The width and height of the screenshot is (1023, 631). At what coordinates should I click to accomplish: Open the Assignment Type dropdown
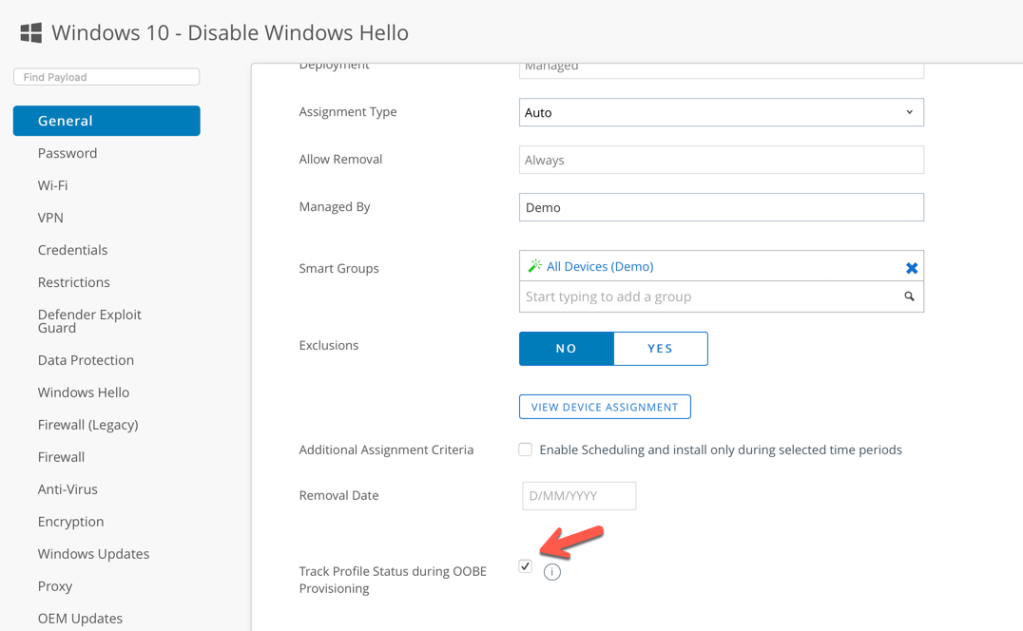720,112
